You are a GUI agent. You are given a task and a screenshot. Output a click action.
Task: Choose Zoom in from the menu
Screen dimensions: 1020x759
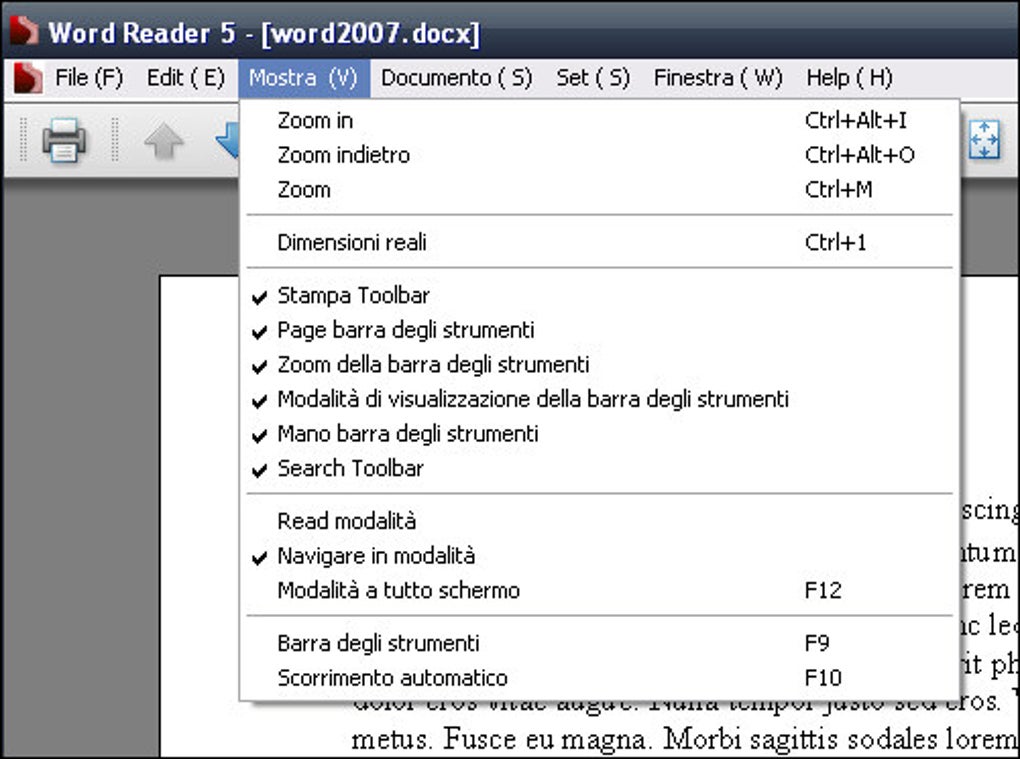315,121
